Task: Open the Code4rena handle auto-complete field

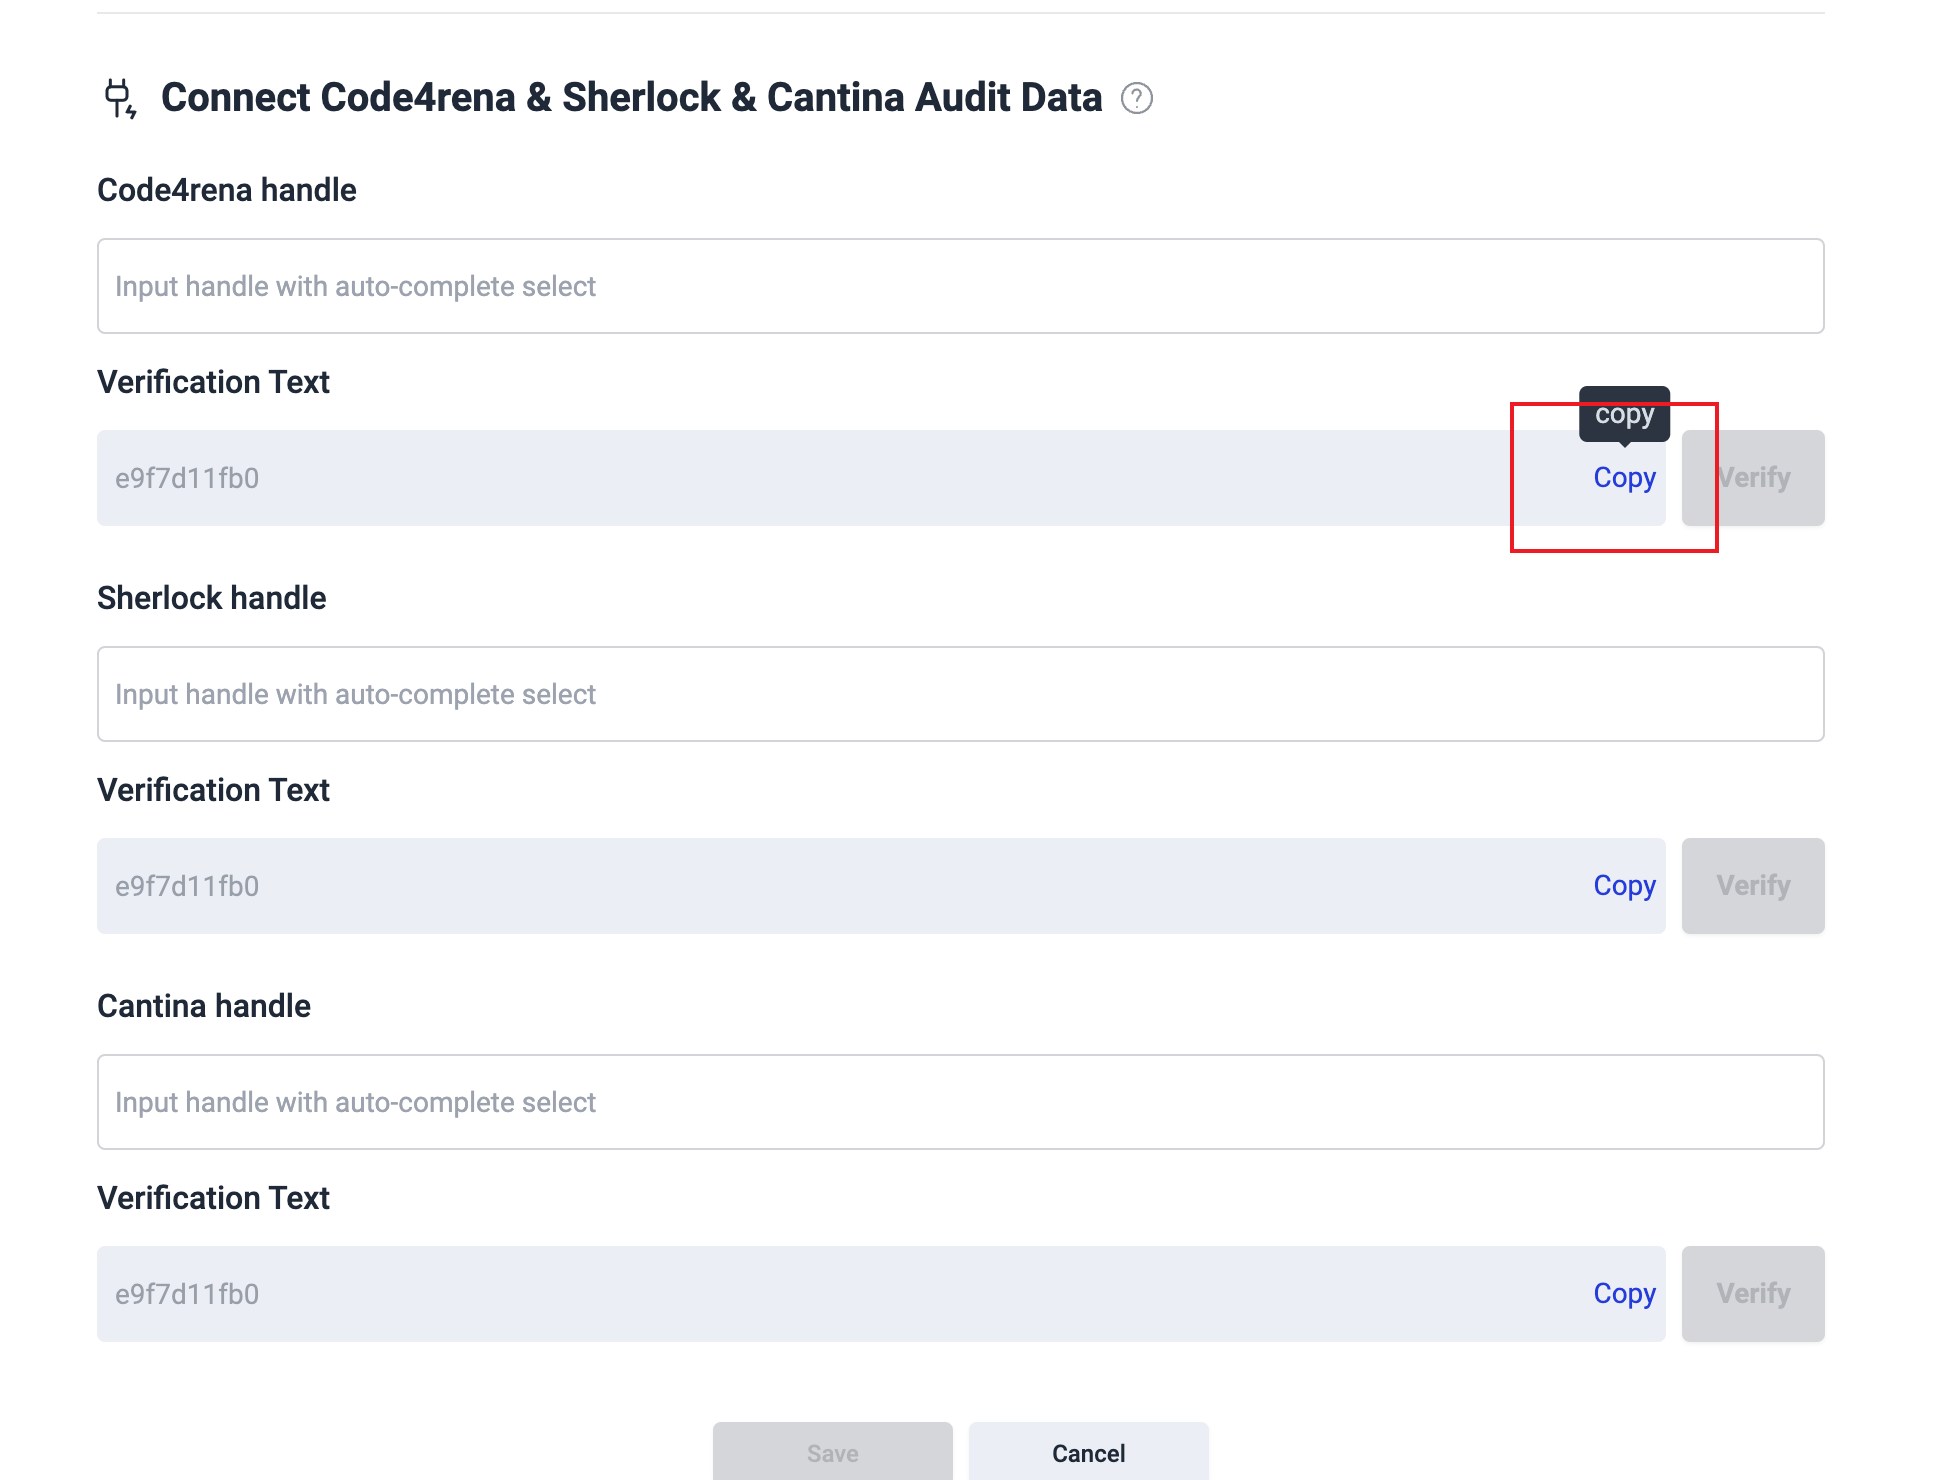Action: [960, 286]
